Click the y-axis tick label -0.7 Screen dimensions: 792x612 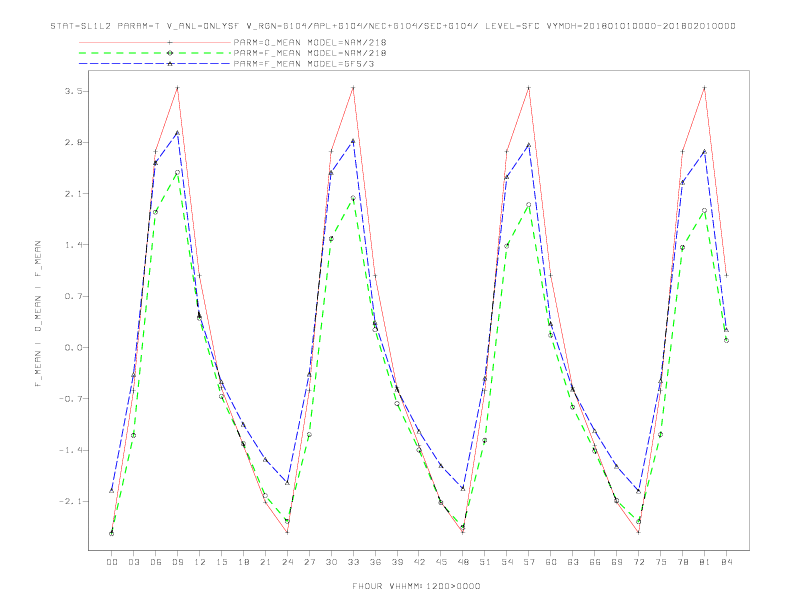[x=71, y=399]
